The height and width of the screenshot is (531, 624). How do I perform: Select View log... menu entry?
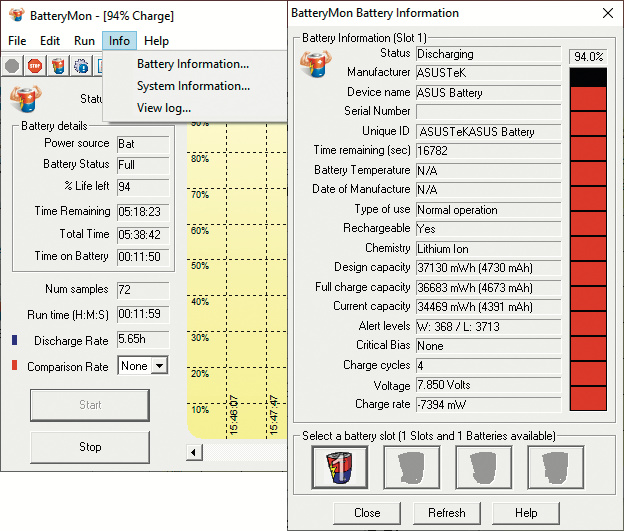164,108
